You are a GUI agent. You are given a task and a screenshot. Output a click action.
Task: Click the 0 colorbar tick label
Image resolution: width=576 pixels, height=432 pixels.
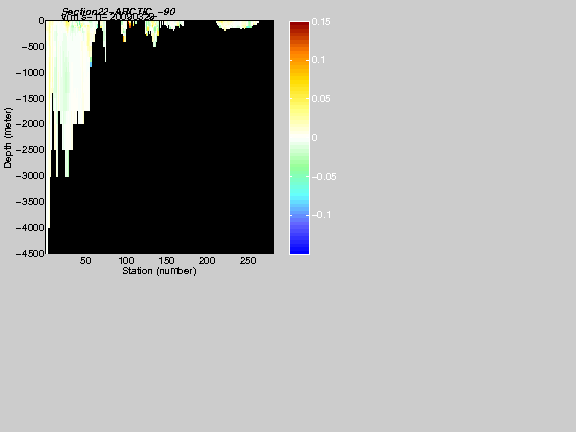pos(314,137)
